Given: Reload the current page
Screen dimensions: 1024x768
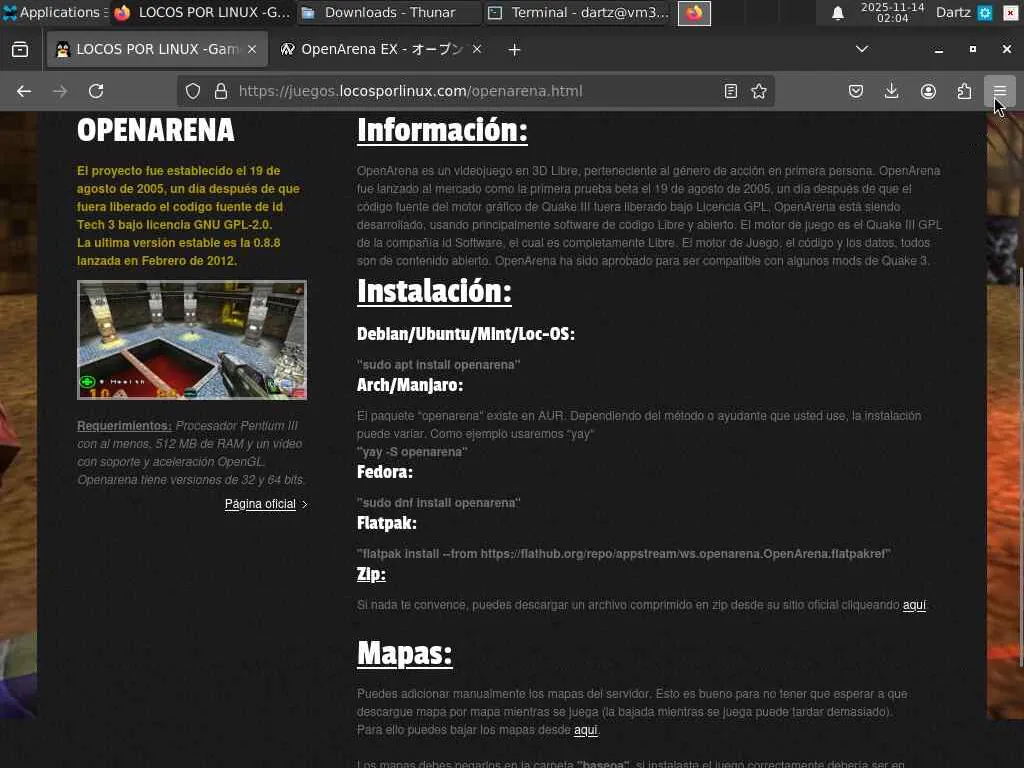Looking at the screenshot, I should 96,91.
